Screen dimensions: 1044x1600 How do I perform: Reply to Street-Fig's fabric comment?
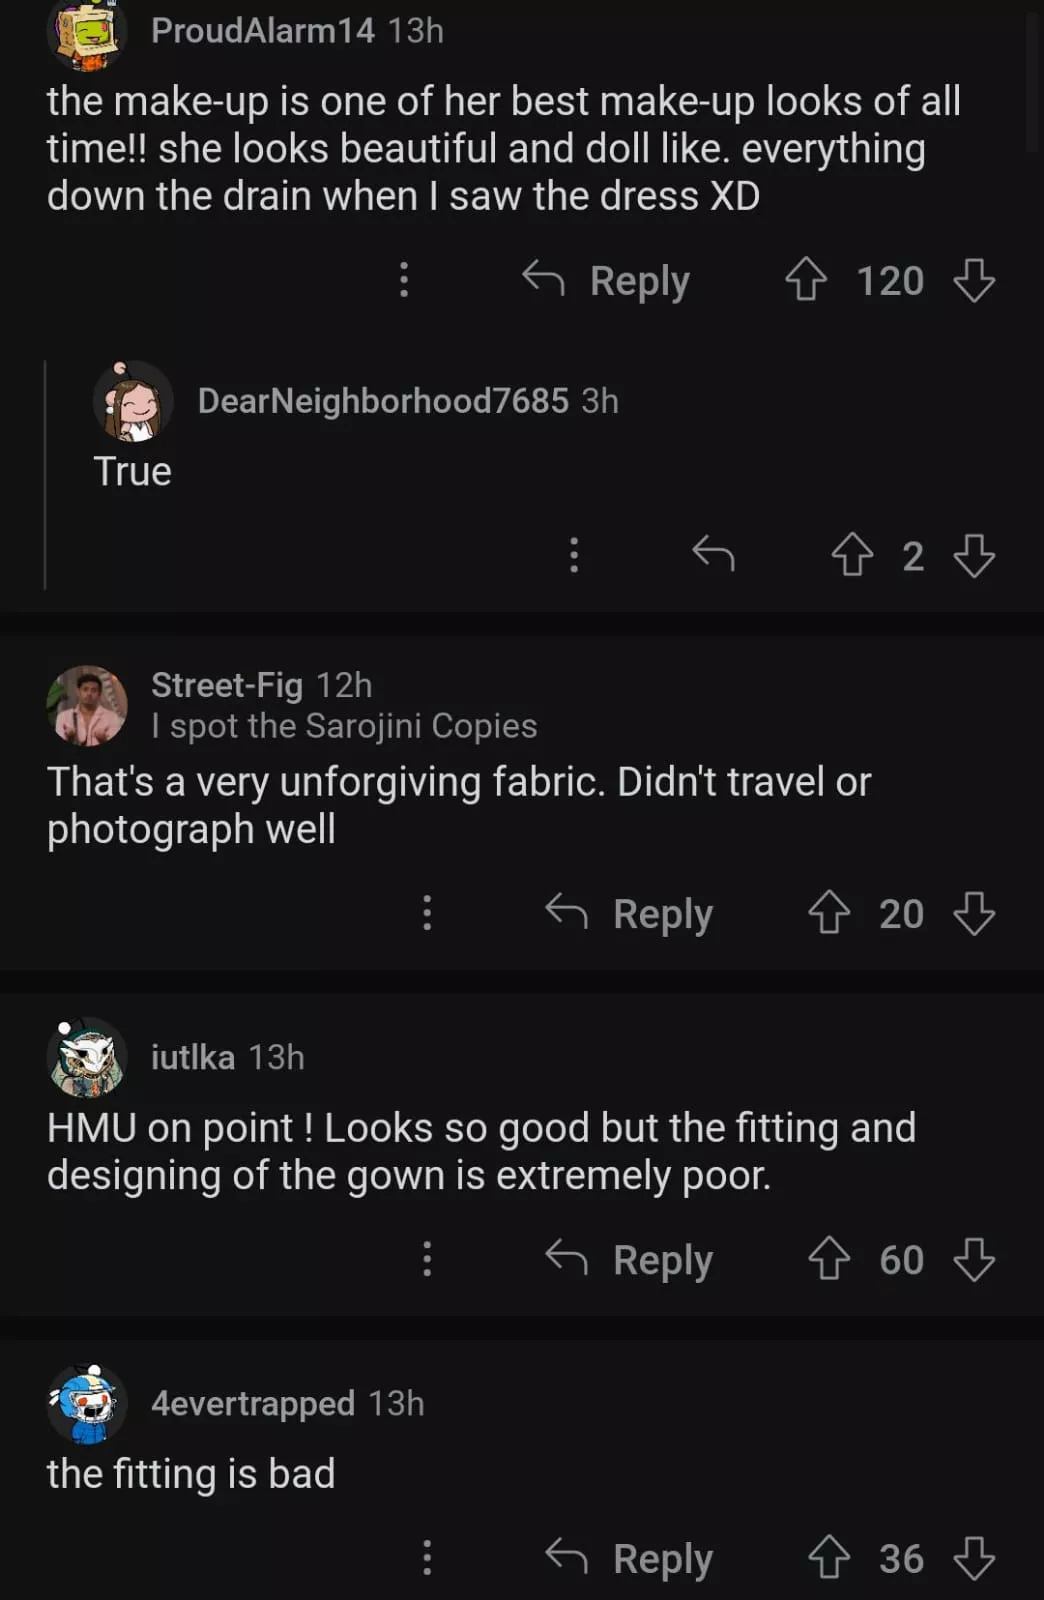[x=630, y=913]
